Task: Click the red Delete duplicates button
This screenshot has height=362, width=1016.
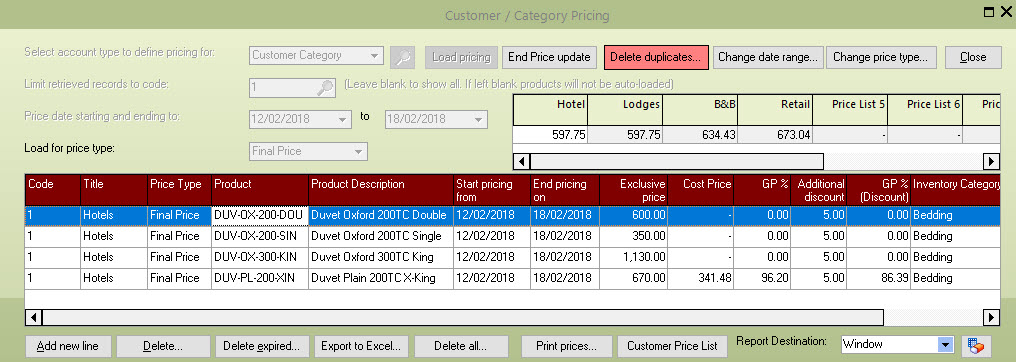Action: coord(656,57)
